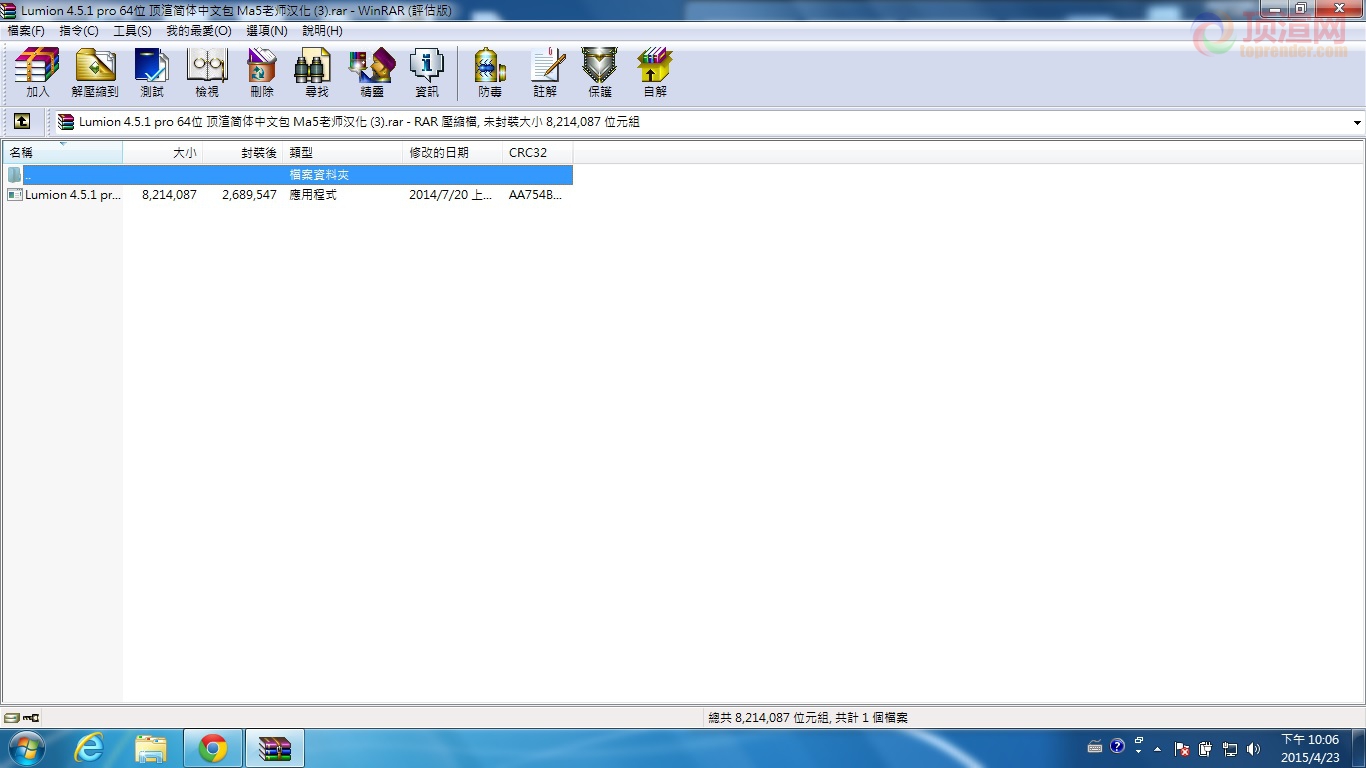
Task: Launch Internet Explorer from the taskbar
Action: click(89, 748)
